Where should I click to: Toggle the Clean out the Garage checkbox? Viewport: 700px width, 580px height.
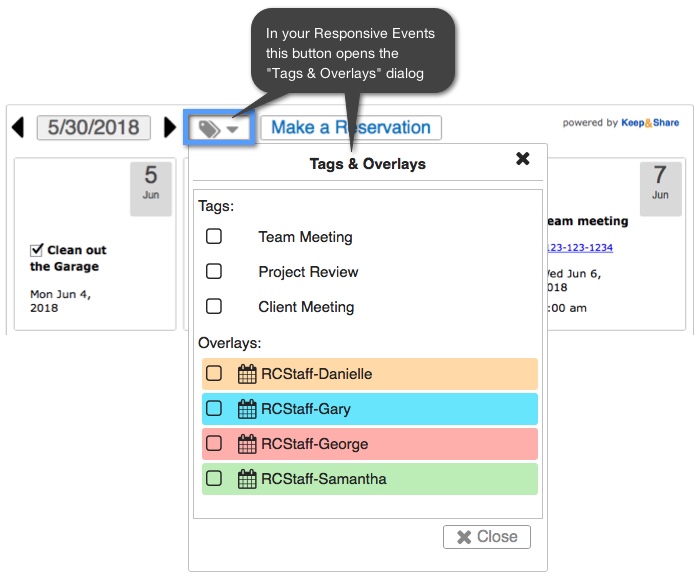point(37,250)
